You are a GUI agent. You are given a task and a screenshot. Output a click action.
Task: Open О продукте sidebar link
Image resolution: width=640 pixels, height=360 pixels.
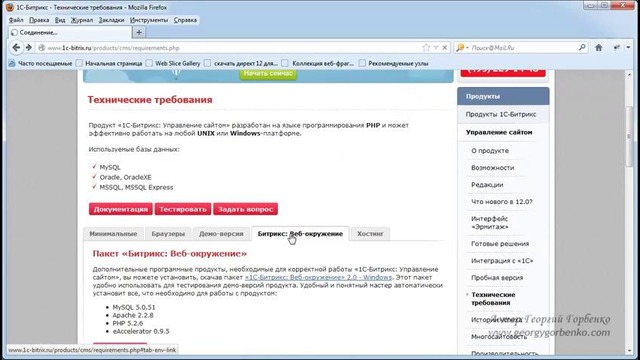click(x=490, y=151)
